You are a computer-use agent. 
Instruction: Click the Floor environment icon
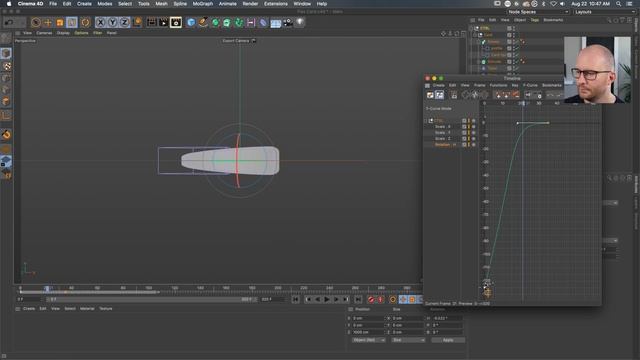point(276,23)
